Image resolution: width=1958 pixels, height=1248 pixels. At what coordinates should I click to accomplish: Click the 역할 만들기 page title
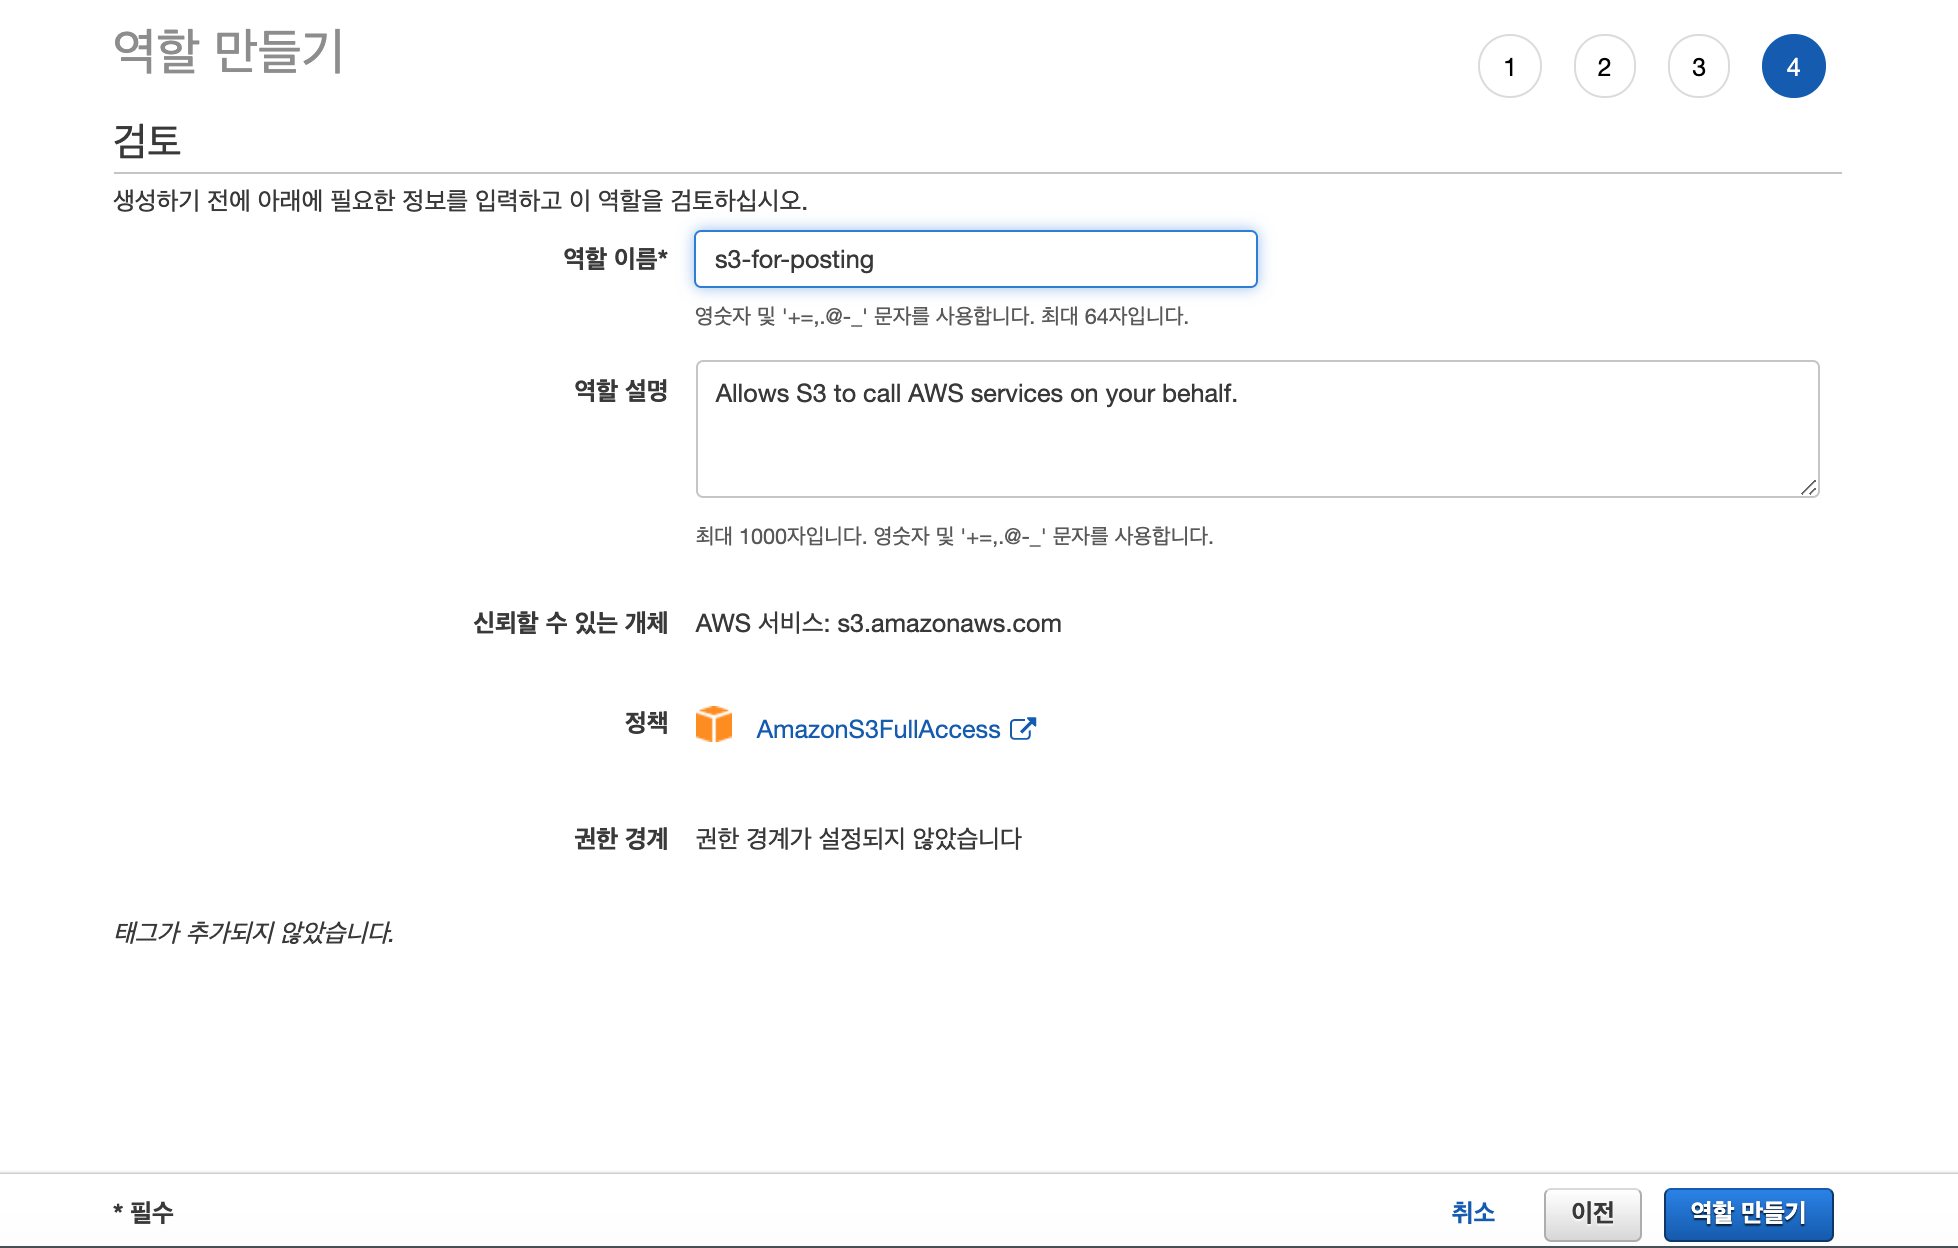tap(228, 50)
